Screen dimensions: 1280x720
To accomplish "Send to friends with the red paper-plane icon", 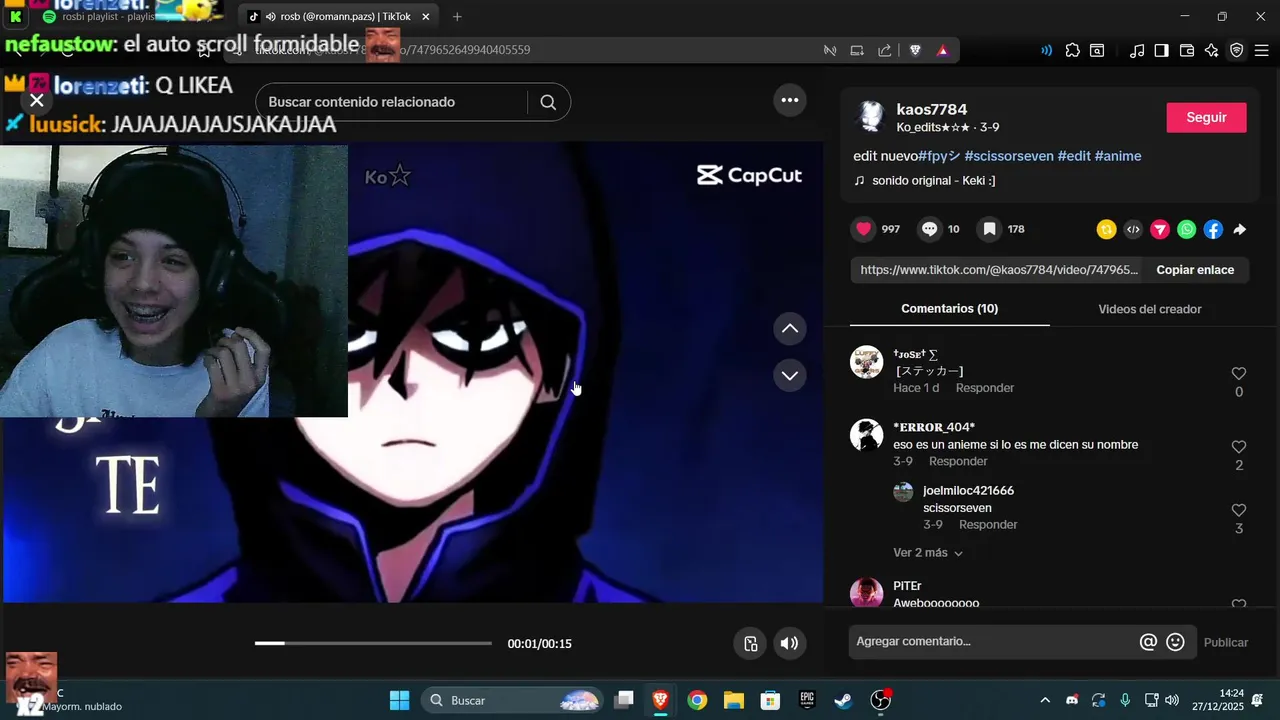I will pyautogui.click(x=1160, y=230).
